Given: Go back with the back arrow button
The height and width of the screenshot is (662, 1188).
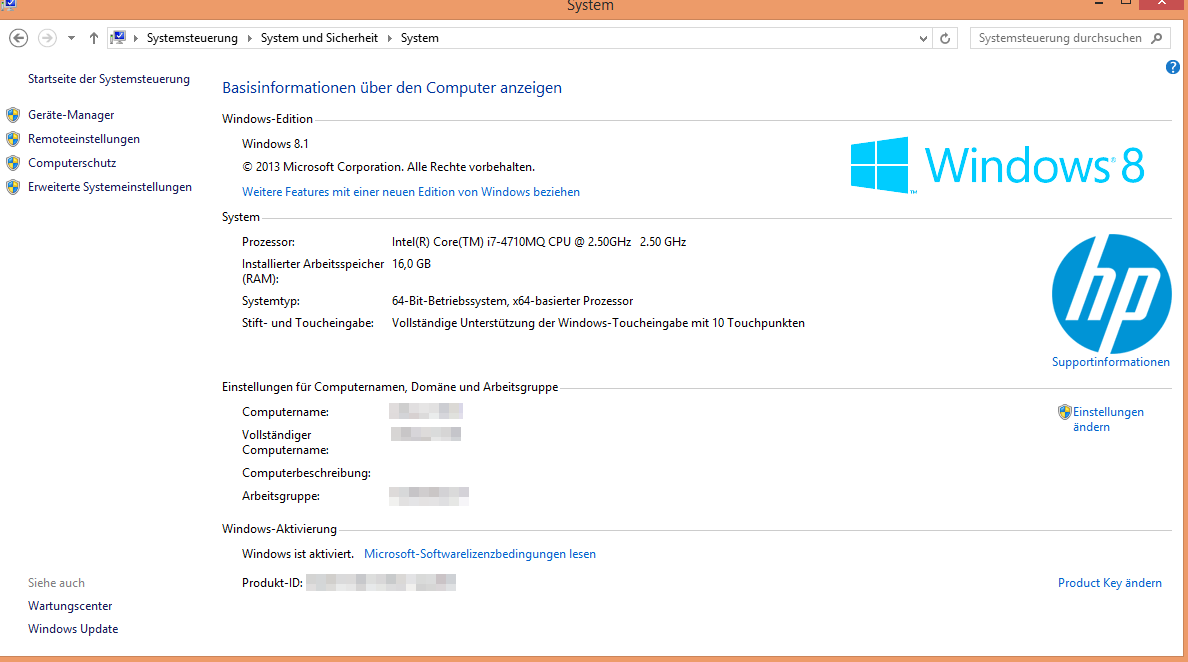Looking at the screenshot, I should [19, 38].
